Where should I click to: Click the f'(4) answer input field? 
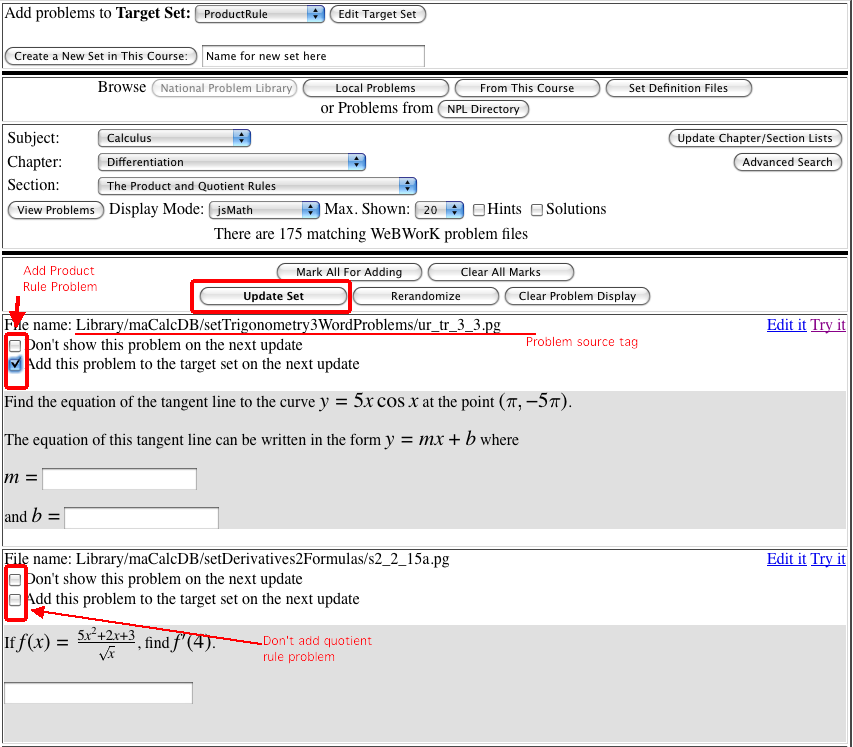(x=98, y=693)
